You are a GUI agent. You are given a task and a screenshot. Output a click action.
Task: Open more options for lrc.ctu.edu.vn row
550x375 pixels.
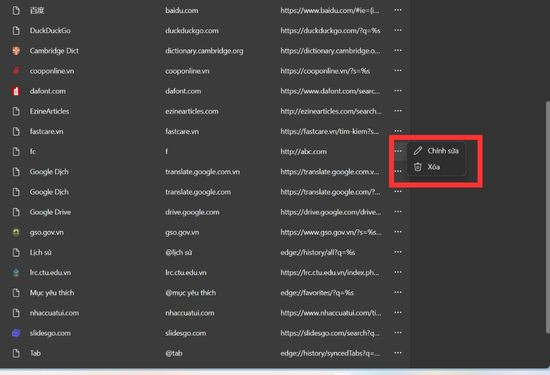click(398, 272)
